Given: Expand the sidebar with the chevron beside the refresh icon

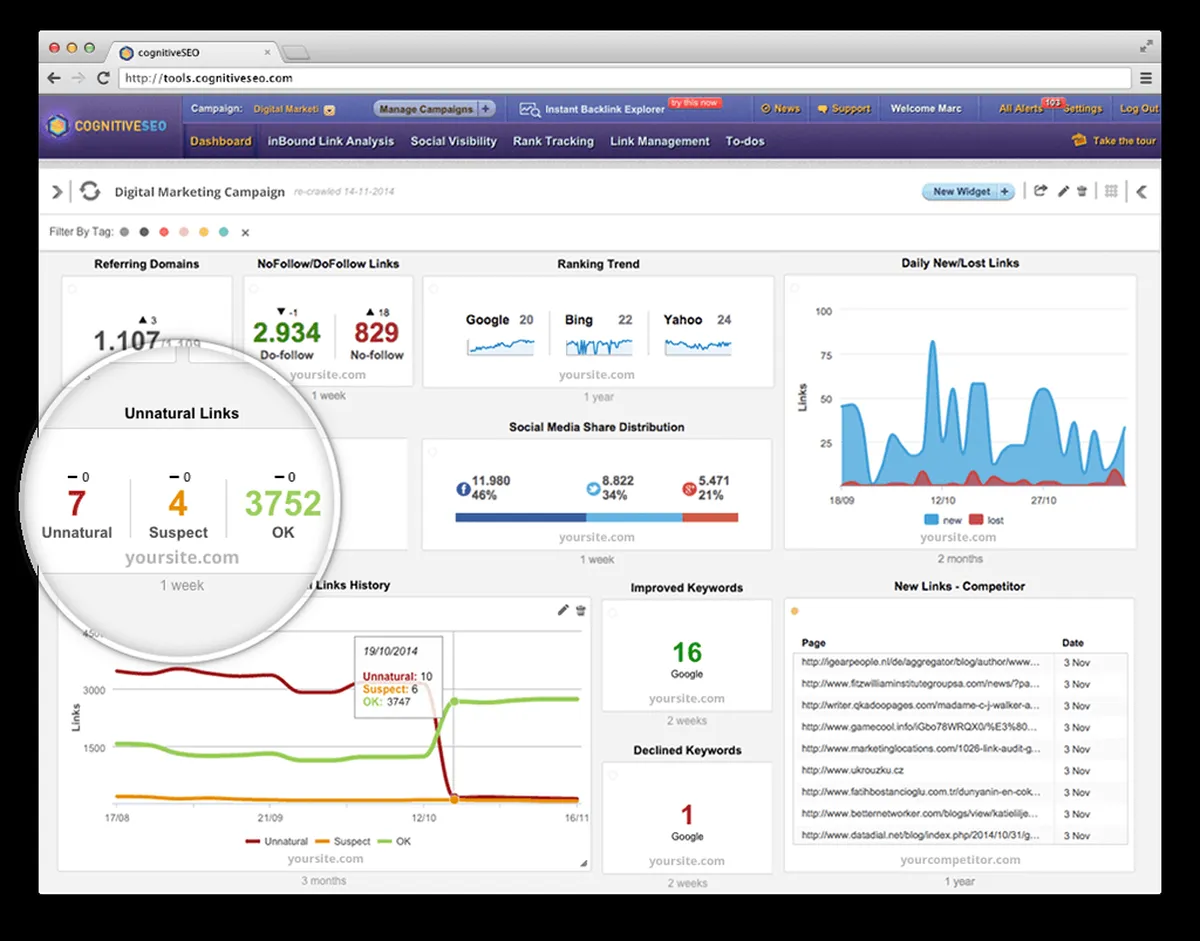Looking at the screenshot, I should coord(57,191).
